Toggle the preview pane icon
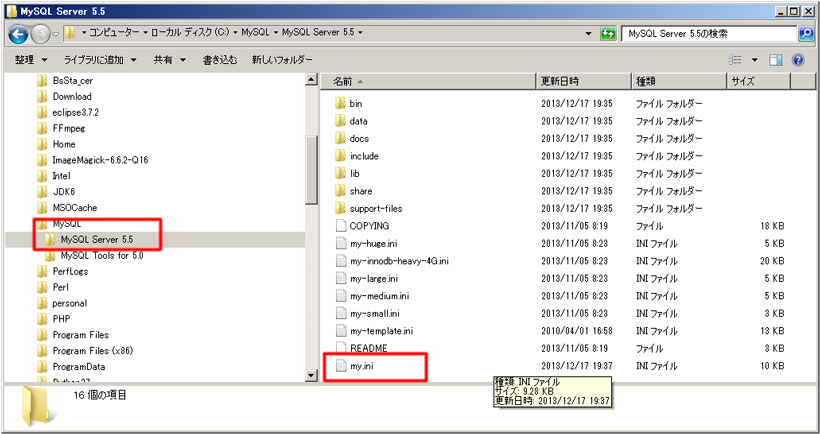This screenshot has height=434, width=820. point(776,60)
